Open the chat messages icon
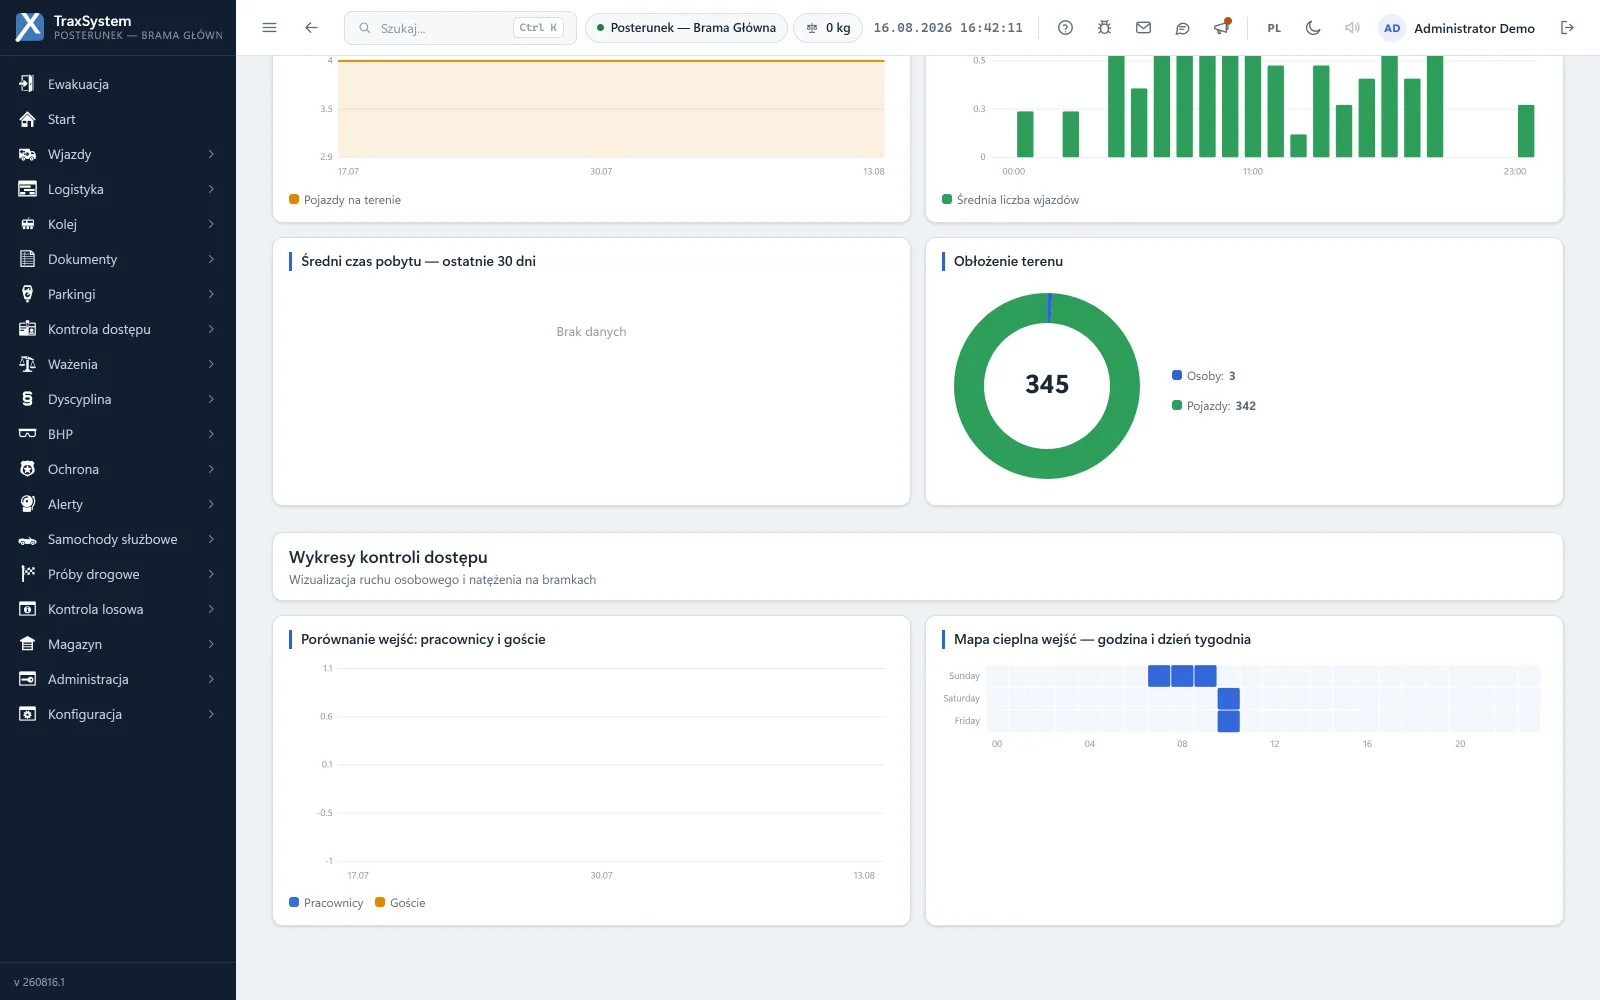This screenshot has height=1000, width=1600. pyautogui.click(x=1182, y=28)
